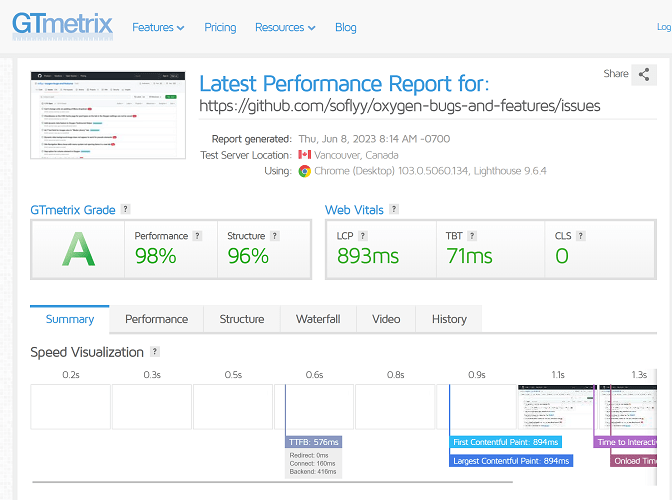Click the 1.1s filmstrip frame
This screenshot has height=500, width=672.
click(558, 407)
